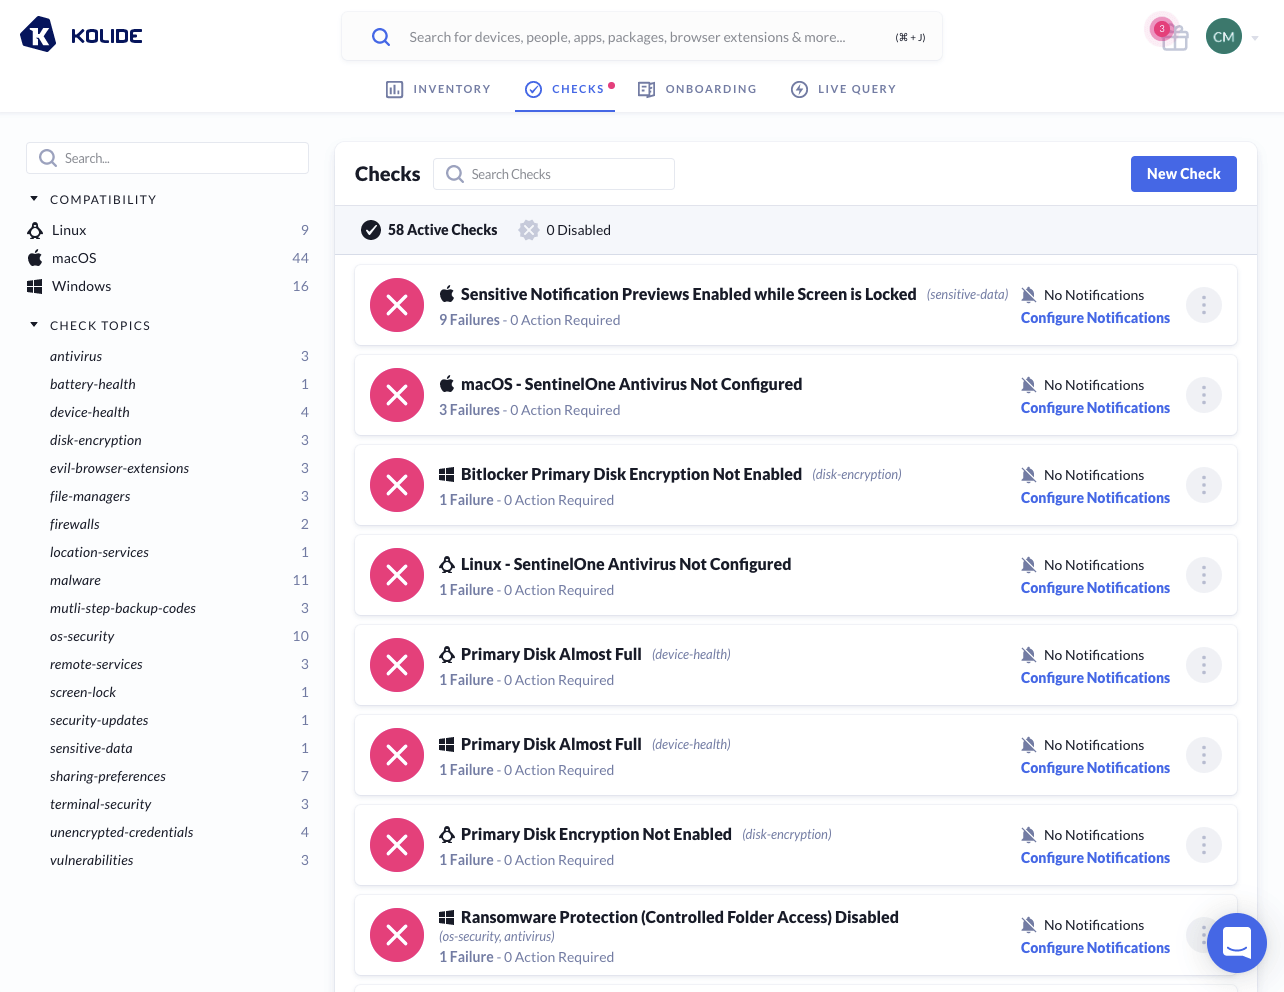Collapse the Check Topics section
The height and width of the screenshot is (992, 1284).
[34, 325]
